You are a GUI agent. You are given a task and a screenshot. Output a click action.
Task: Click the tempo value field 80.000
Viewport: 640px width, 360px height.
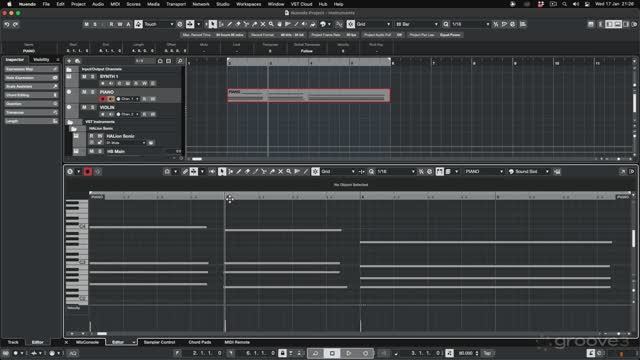coord(465,353)
